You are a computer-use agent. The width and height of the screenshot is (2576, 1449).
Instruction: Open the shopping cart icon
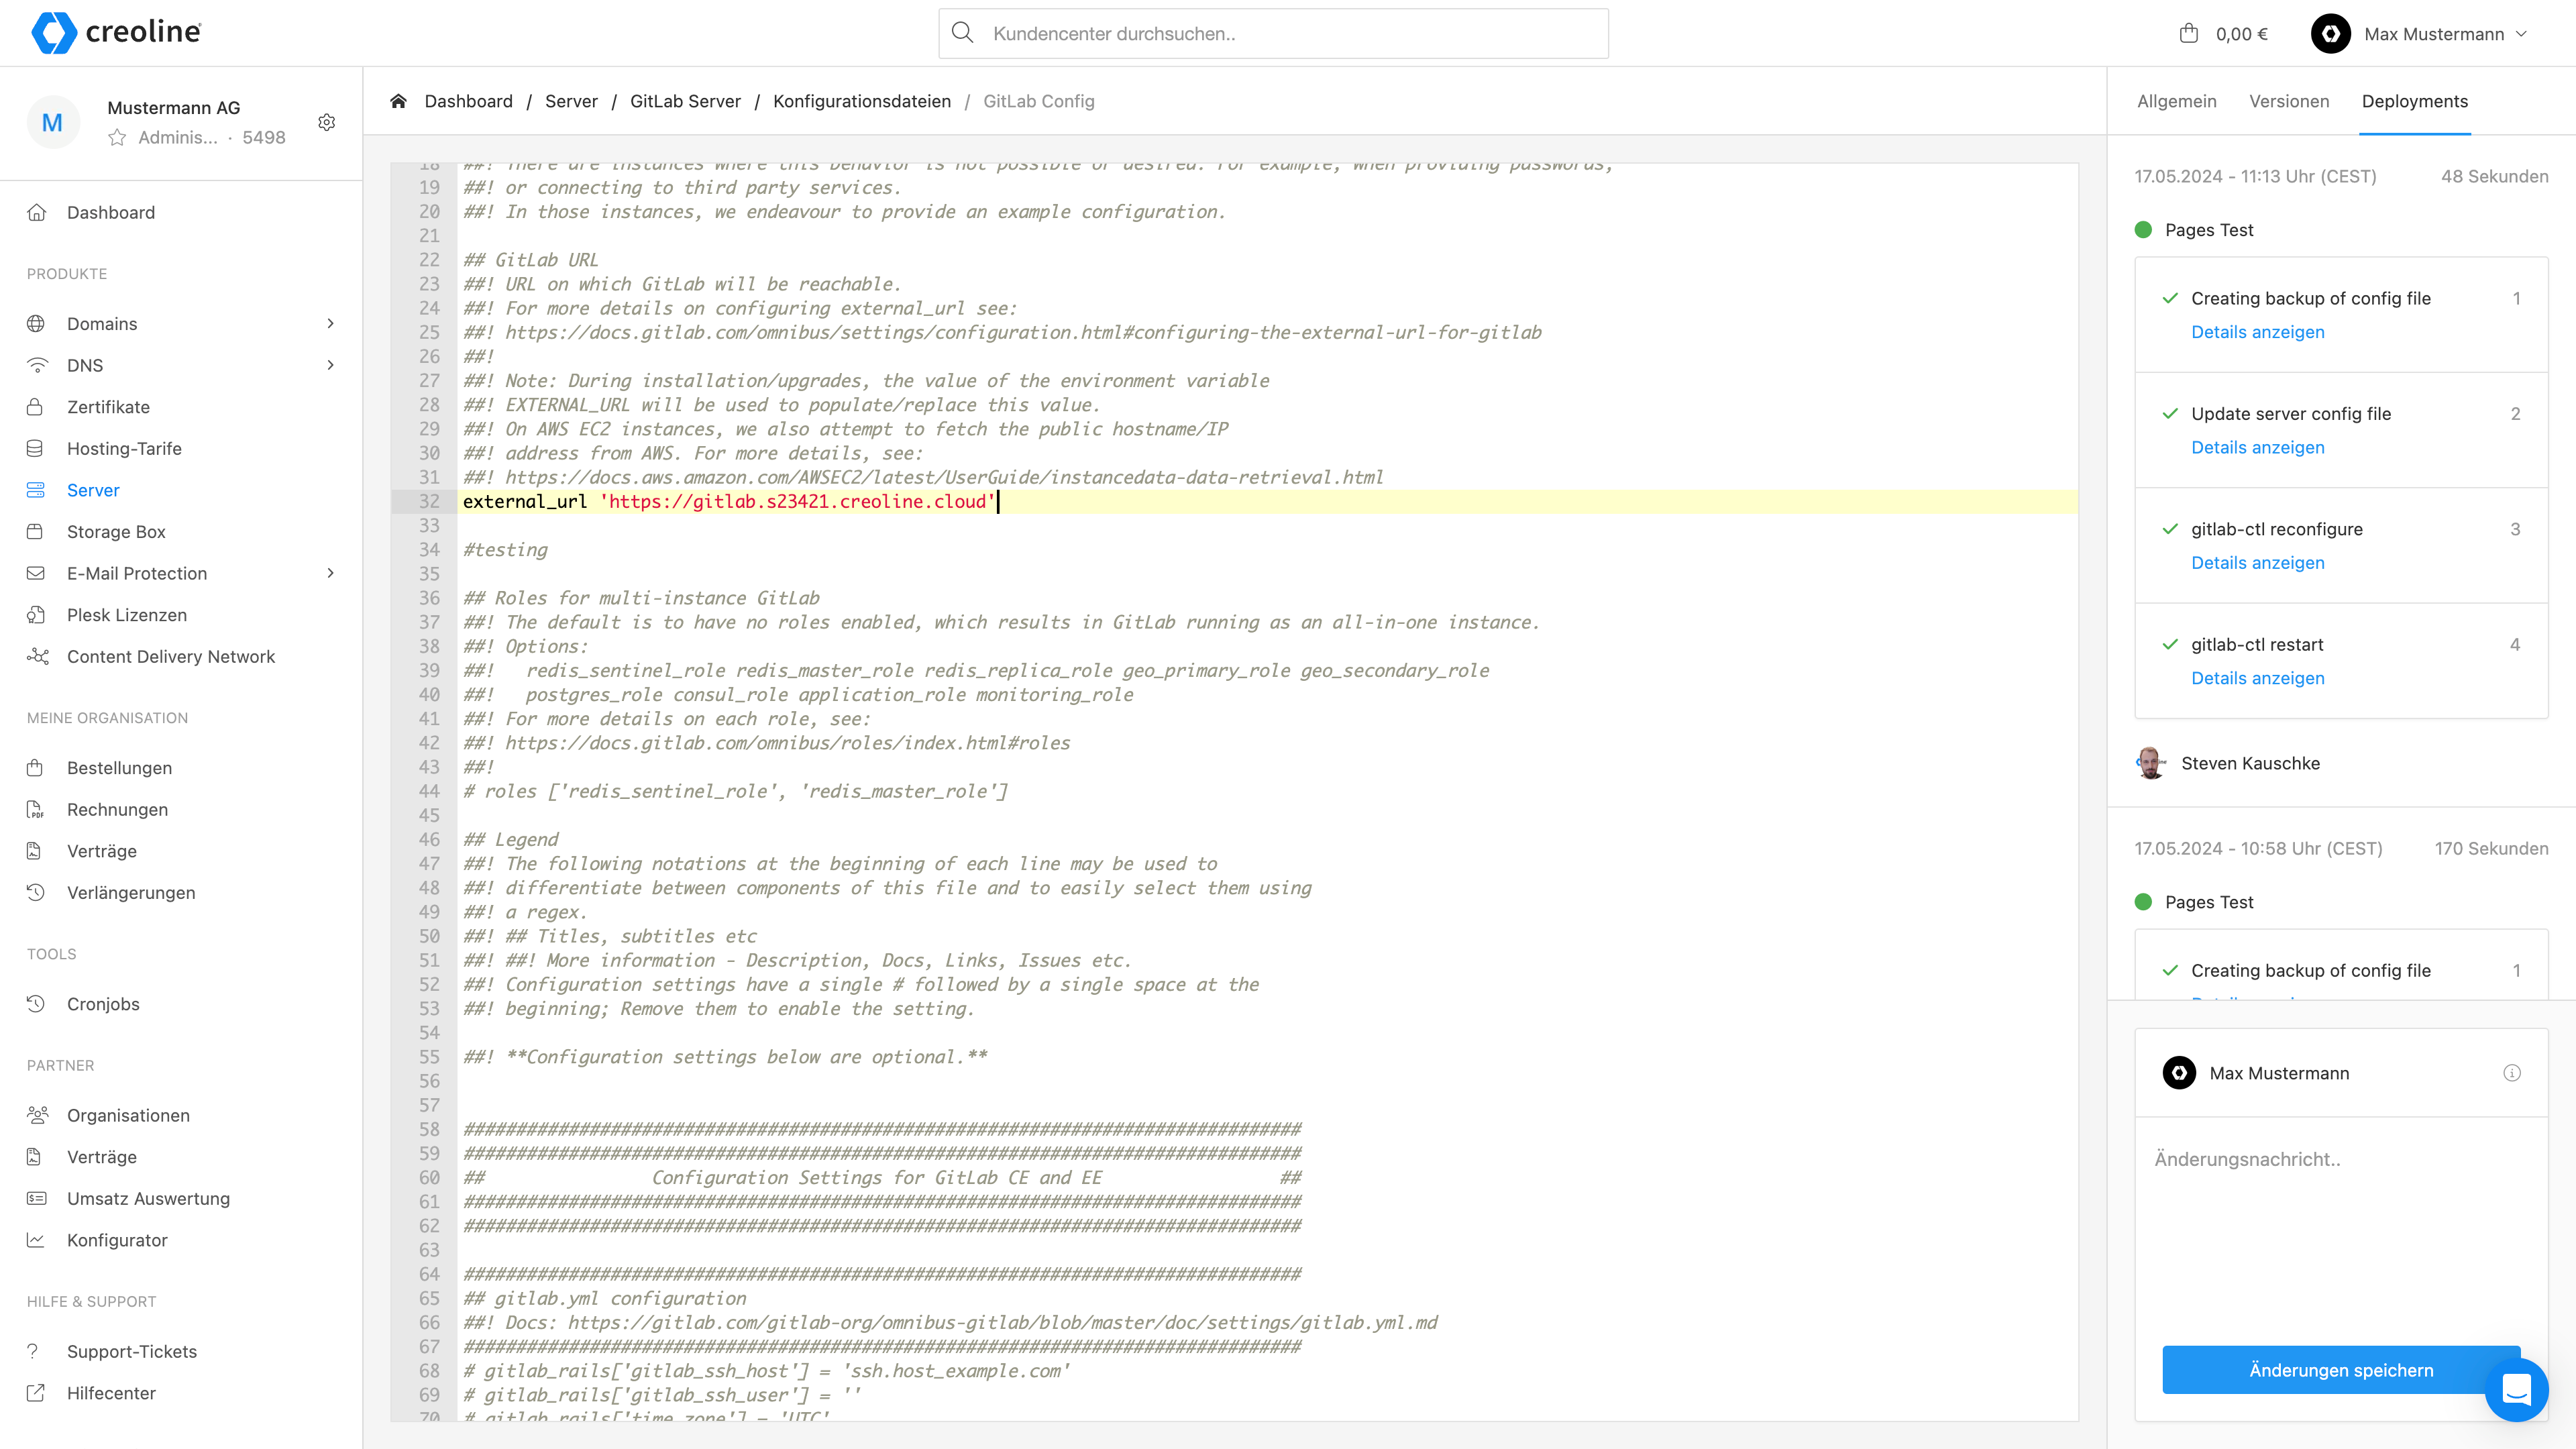point(2188,33)
